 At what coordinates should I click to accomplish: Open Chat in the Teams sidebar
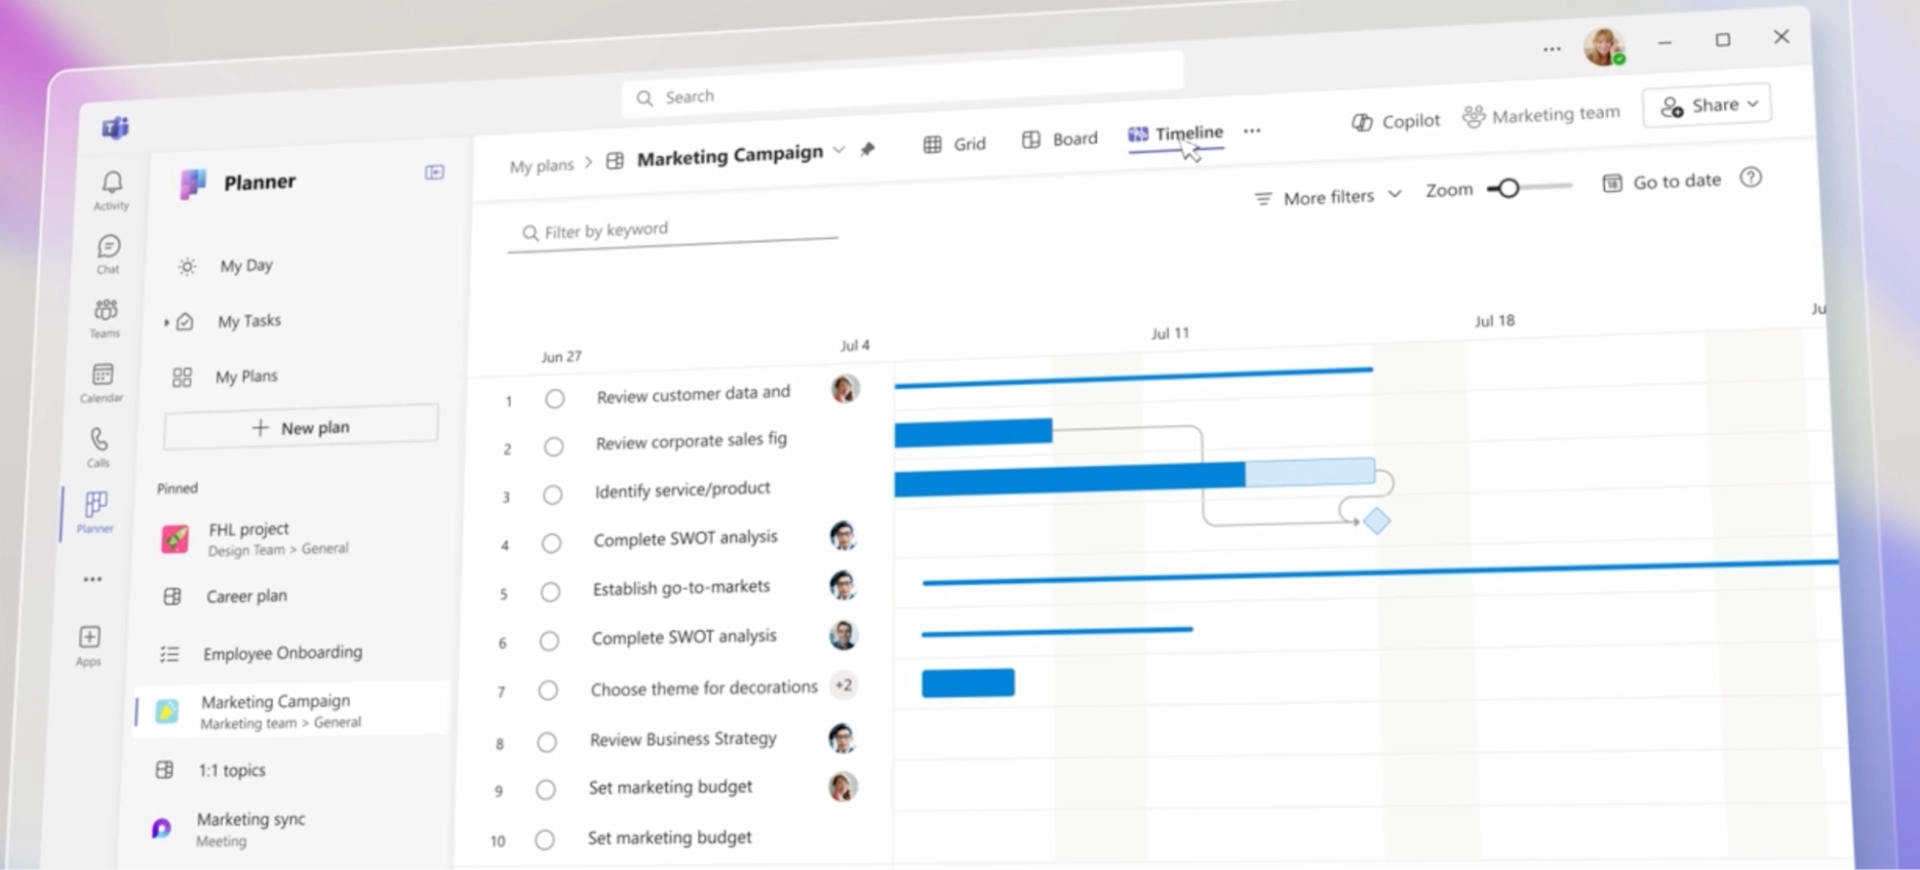(109, 248)
